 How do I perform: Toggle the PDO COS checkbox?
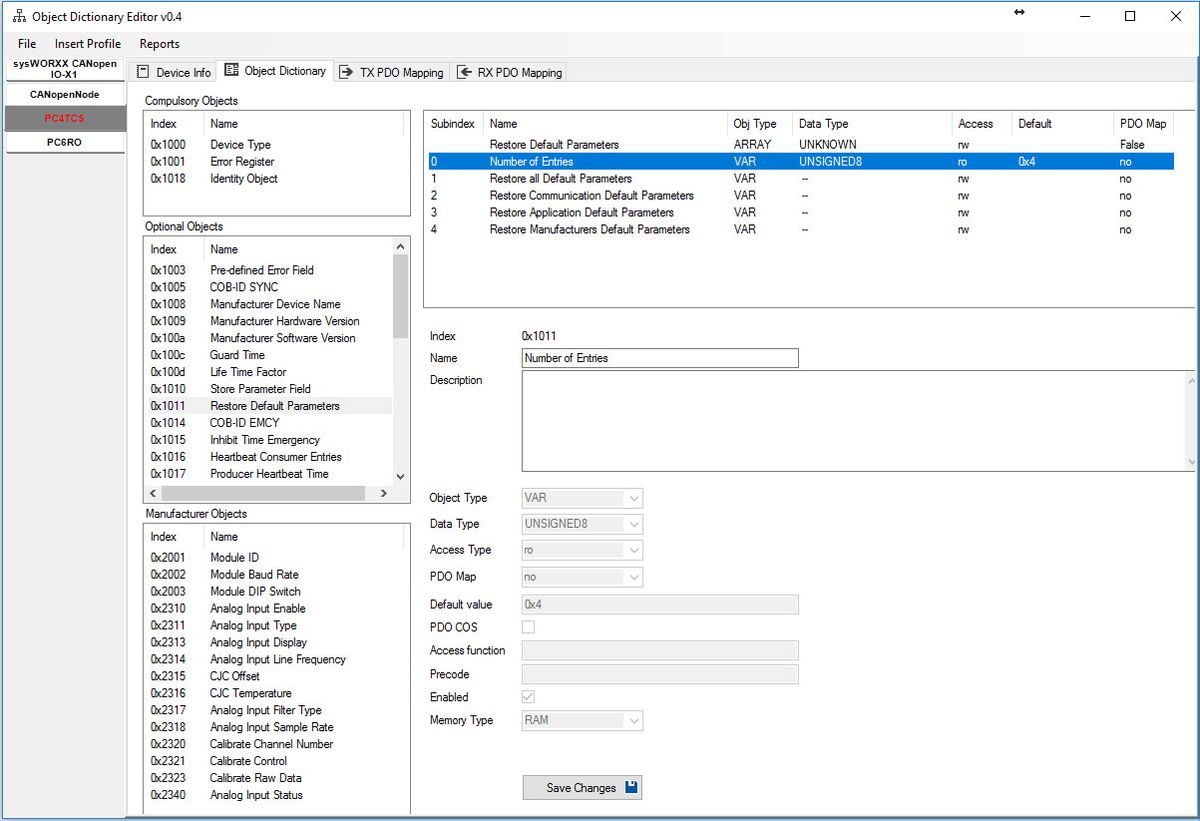[x=526, y=627]
